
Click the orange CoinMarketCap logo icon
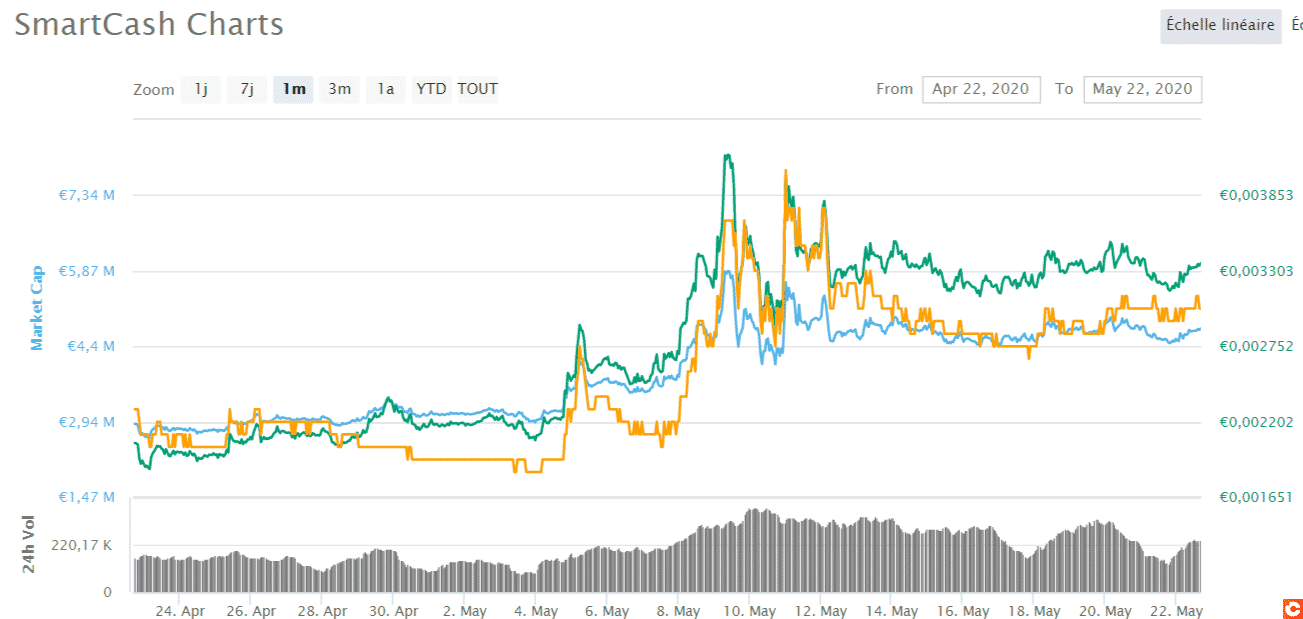click(1292, 608)
